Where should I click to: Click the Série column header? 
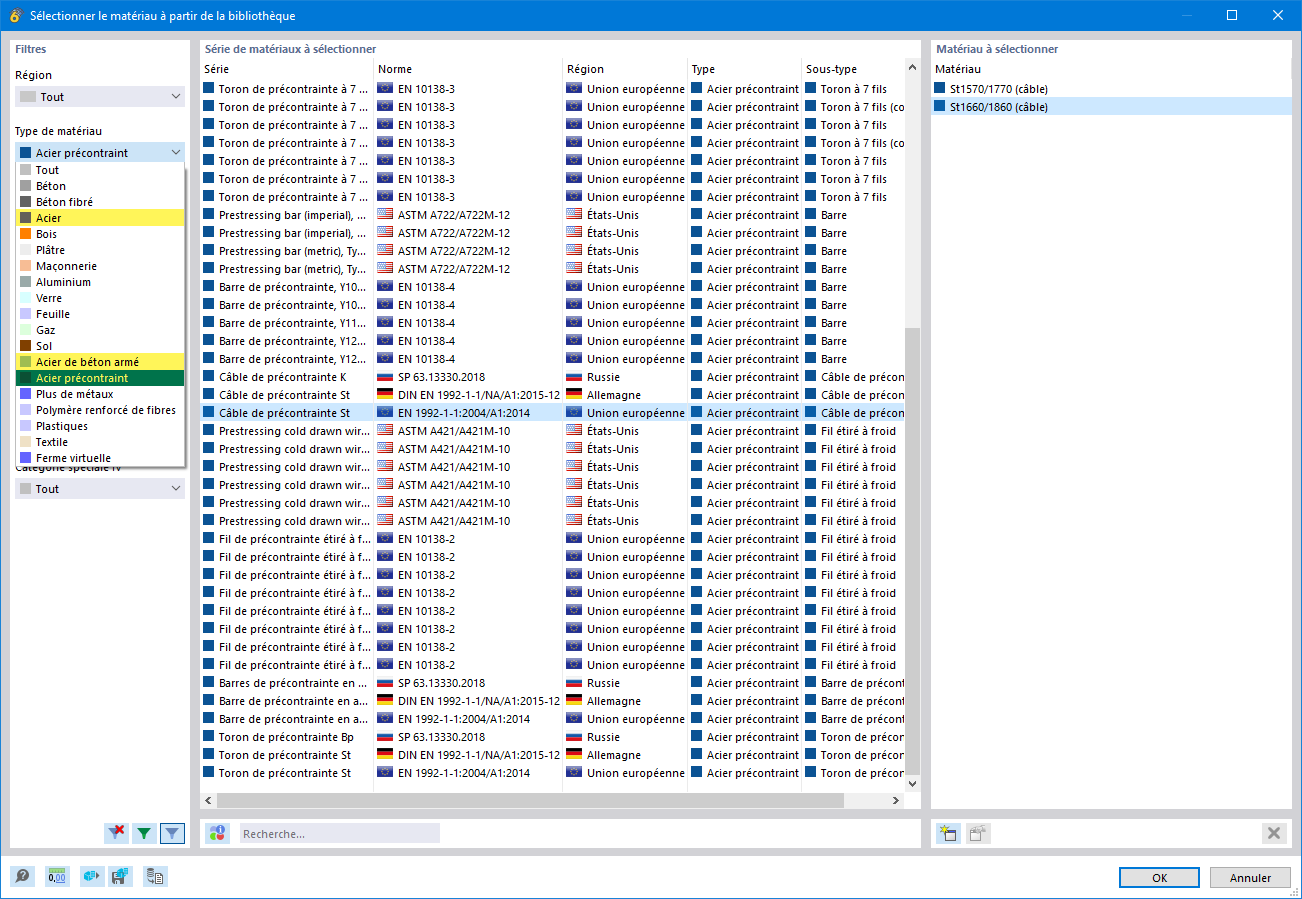[287, 69]
